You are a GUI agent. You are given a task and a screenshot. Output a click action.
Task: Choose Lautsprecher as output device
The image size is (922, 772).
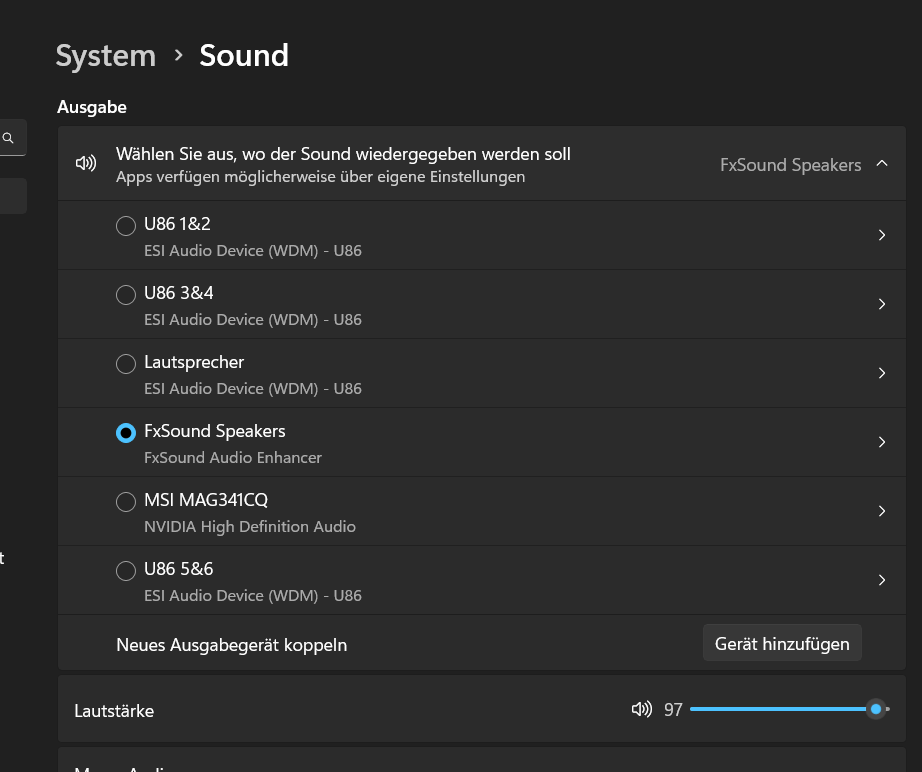point(126,364)
